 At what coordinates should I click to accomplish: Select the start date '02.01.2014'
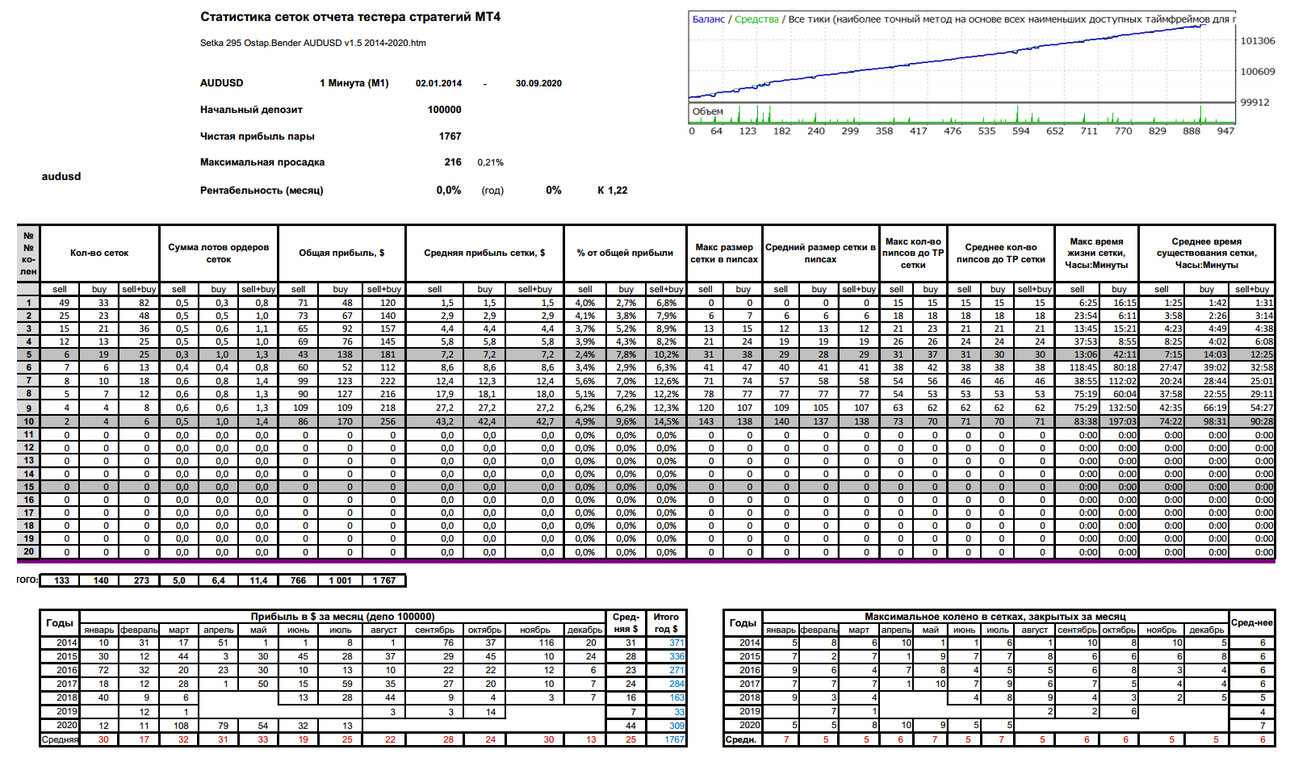pyautogui.click(x=438, y=84)
